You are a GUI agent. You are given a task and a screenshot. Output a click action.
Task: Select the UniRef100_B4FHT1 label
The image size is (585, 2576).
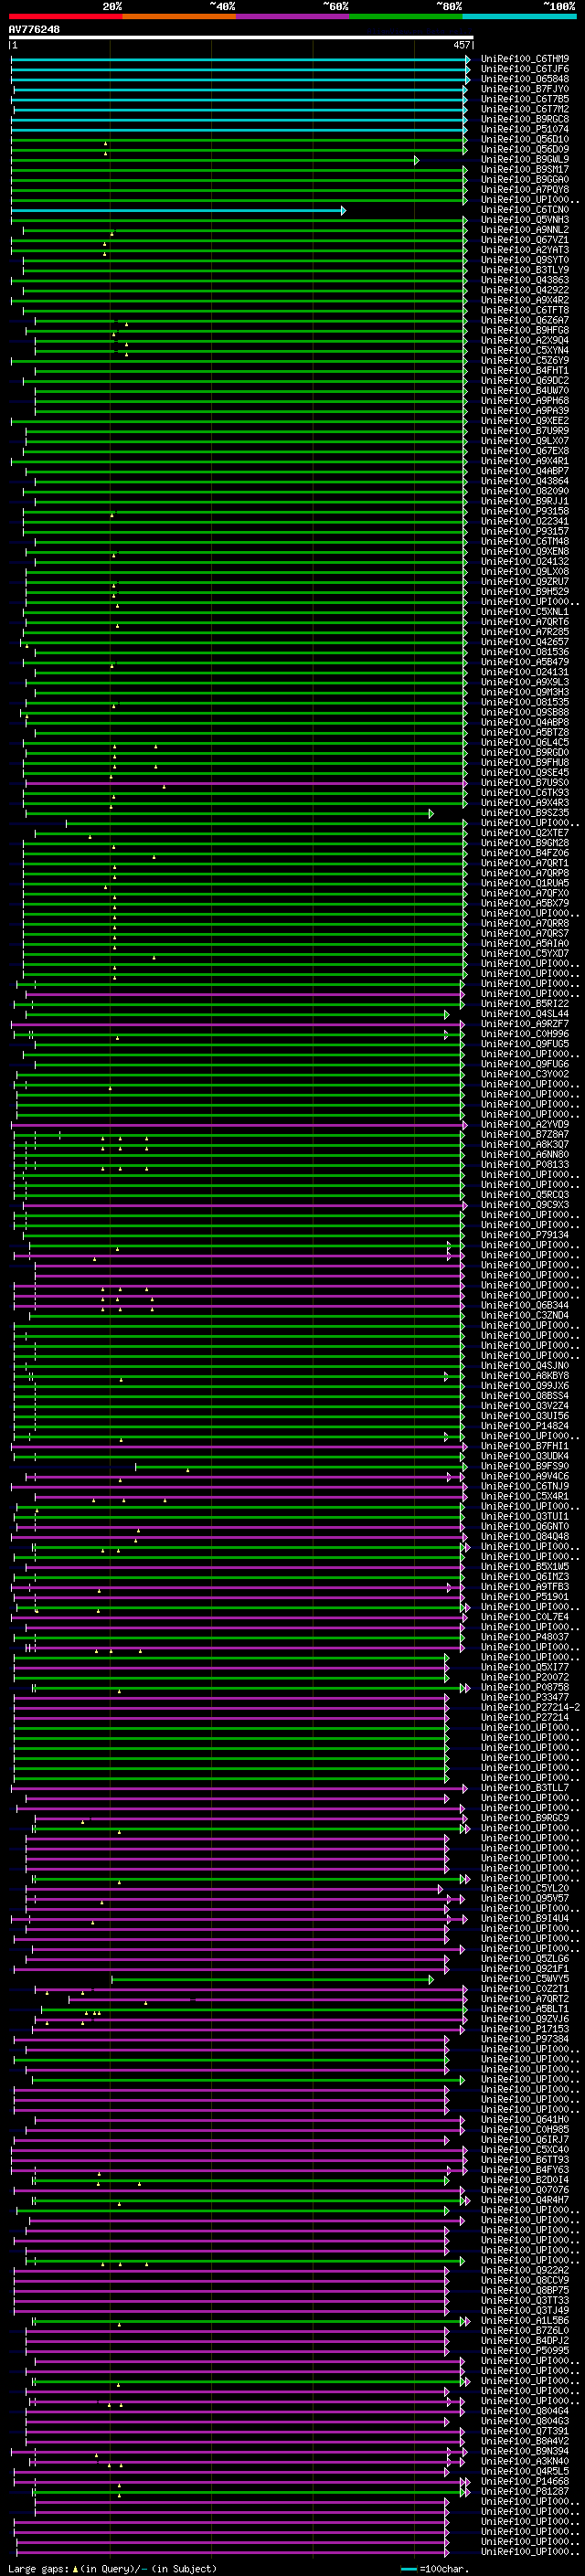click(525, 371)
